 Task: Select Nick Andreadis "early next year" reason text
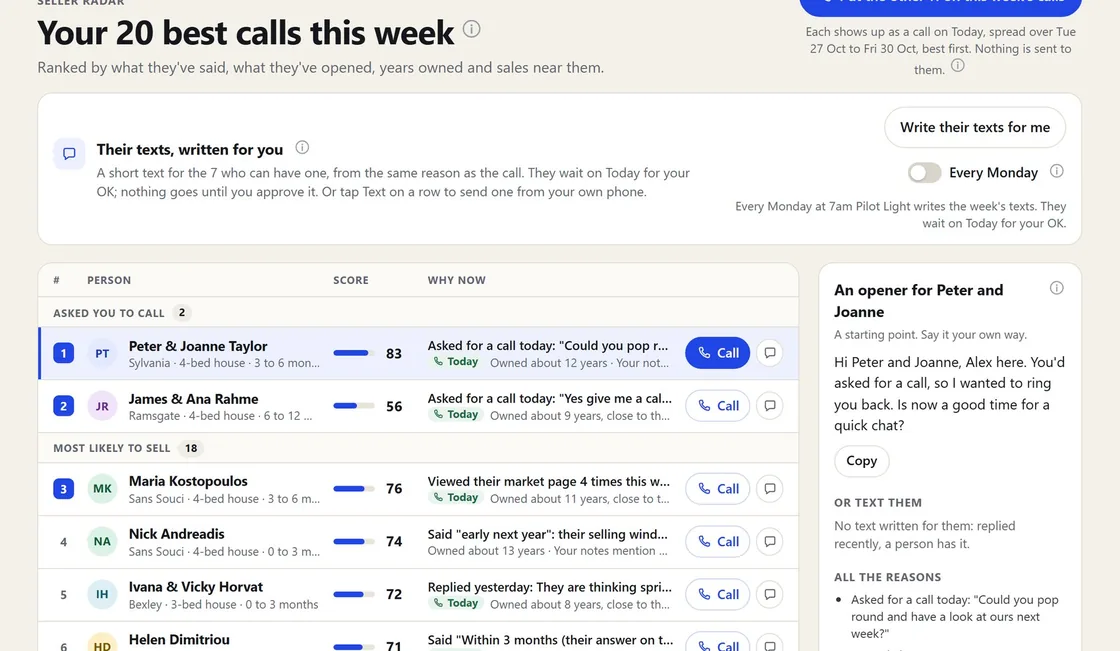click(548, 534)
